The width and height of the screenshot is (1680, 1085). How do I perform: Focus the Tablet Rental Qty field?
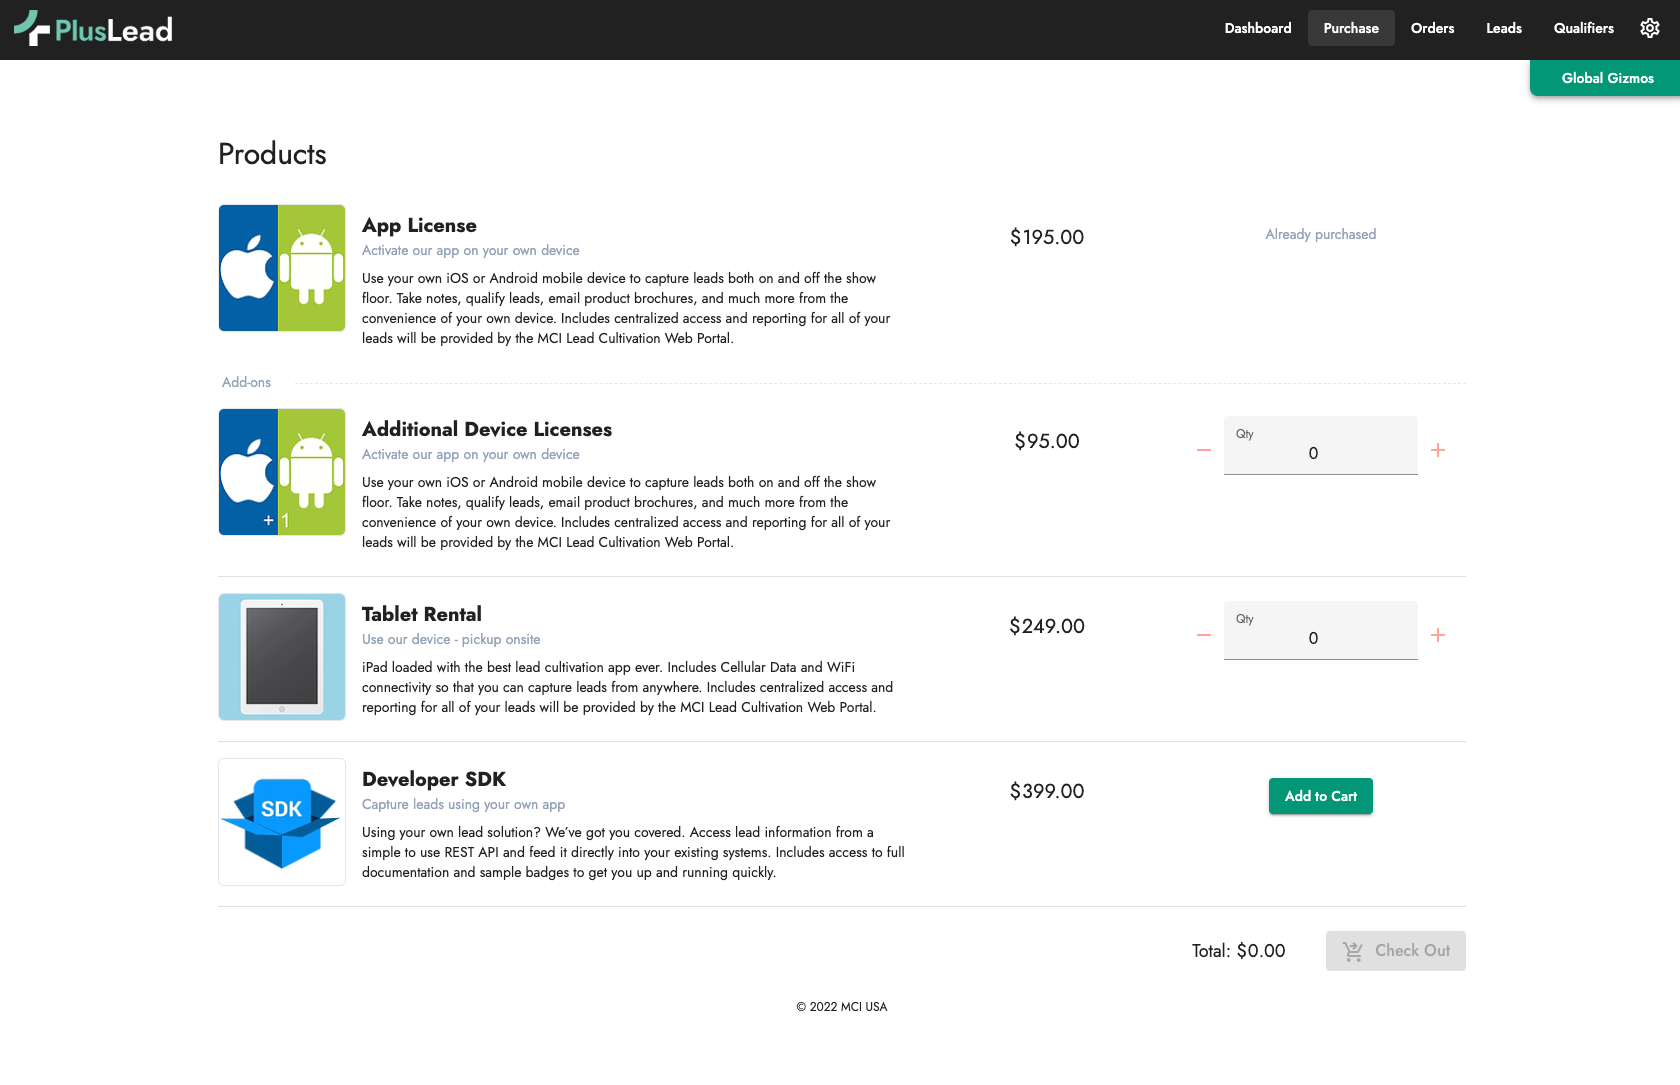click(x=1320, y=637)
